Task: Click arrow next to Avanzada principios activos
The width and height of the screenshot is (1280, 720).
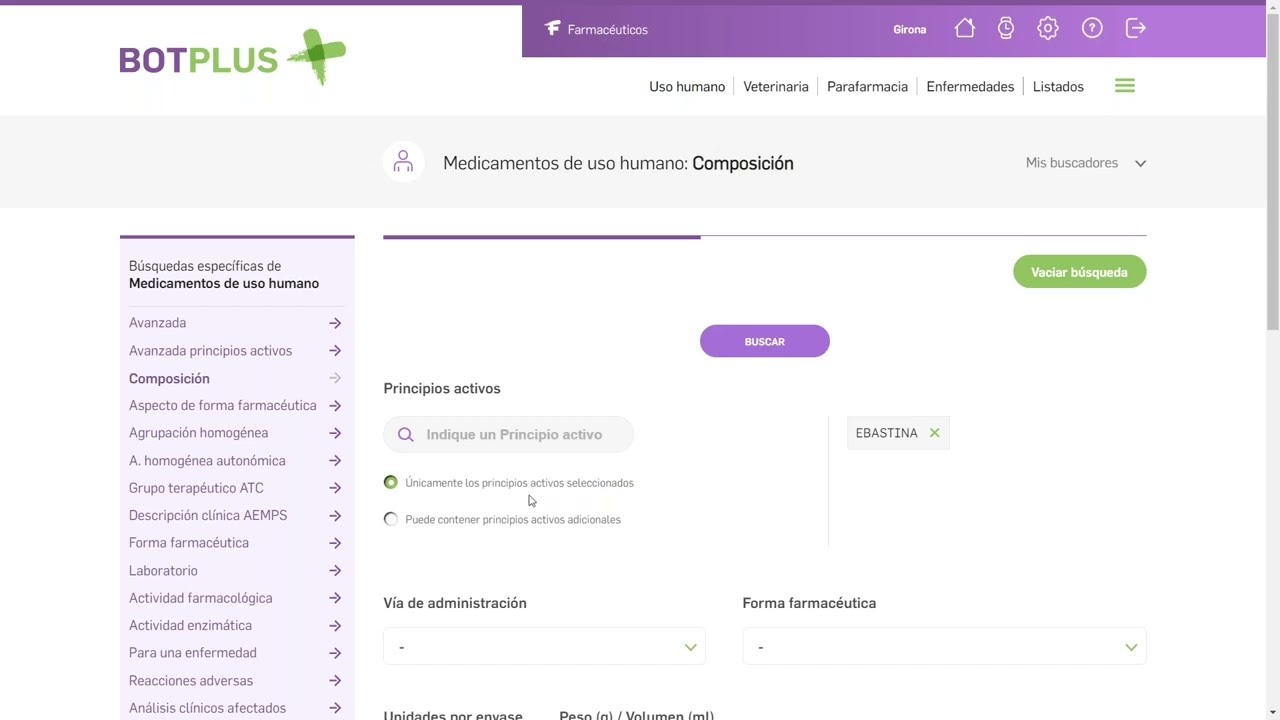Action: pyautogui.click(x=335, y=351)
